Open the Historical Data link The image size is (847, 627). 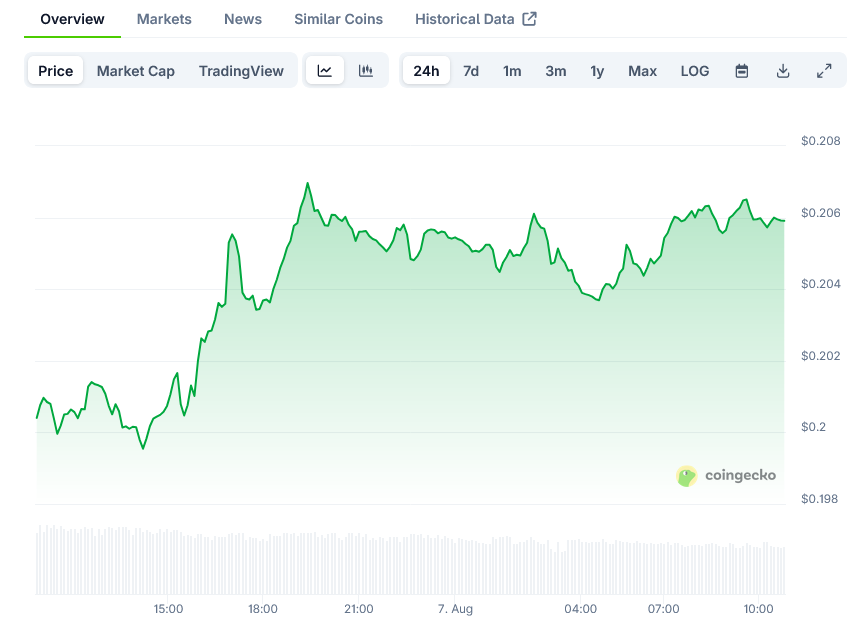(x=465, y=19)
